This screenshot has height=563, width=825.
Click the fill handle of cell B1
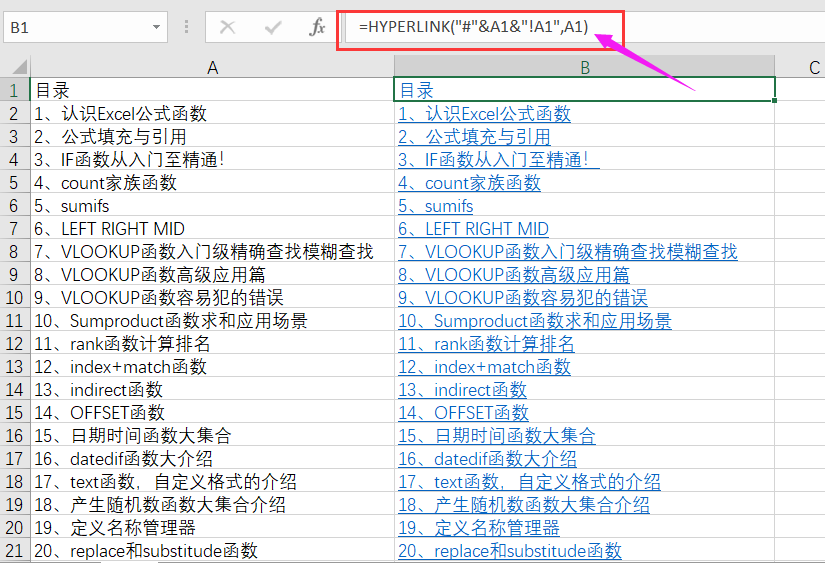point(774,100)
